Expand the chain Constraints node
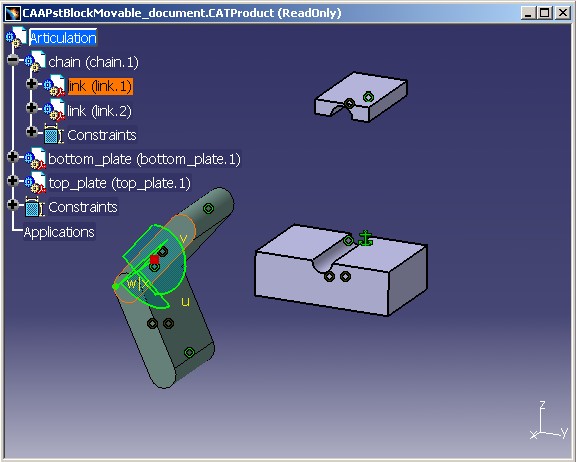 [x=32, y=131]
